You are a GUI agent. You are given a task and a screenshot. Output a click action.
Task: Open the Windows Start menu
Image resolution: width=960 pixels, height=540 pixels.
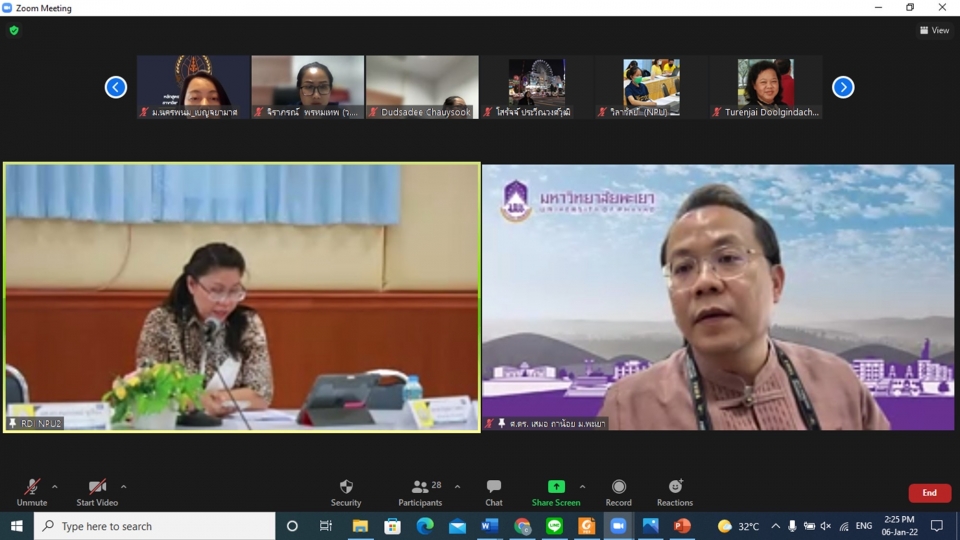coord(17,526)
